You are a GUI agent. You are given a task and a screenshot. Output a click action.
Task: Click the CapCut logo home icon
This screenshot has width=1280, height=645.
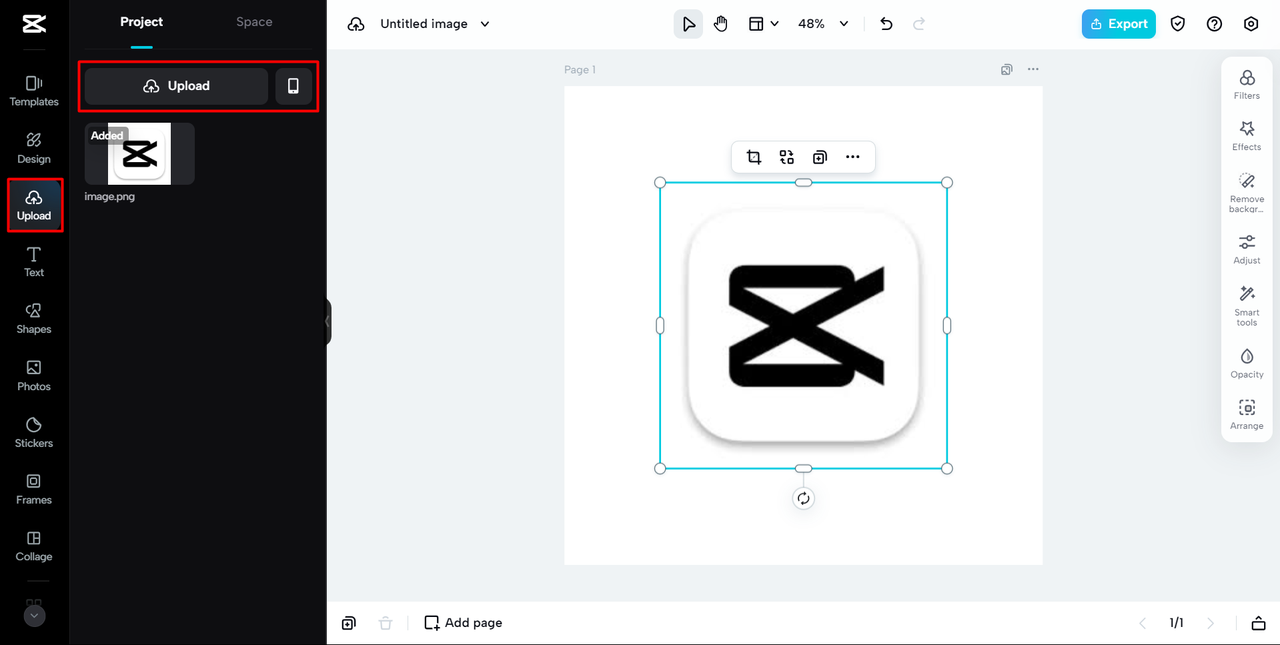34,24
